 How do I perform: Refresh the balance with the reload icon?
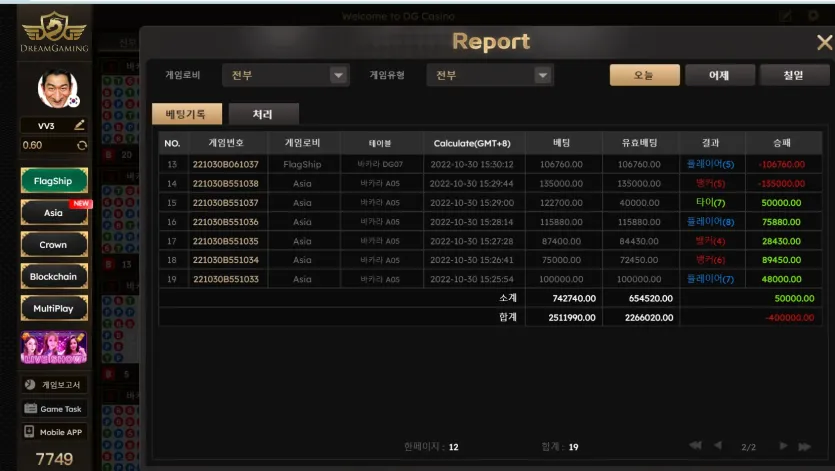tap(82, 145)
